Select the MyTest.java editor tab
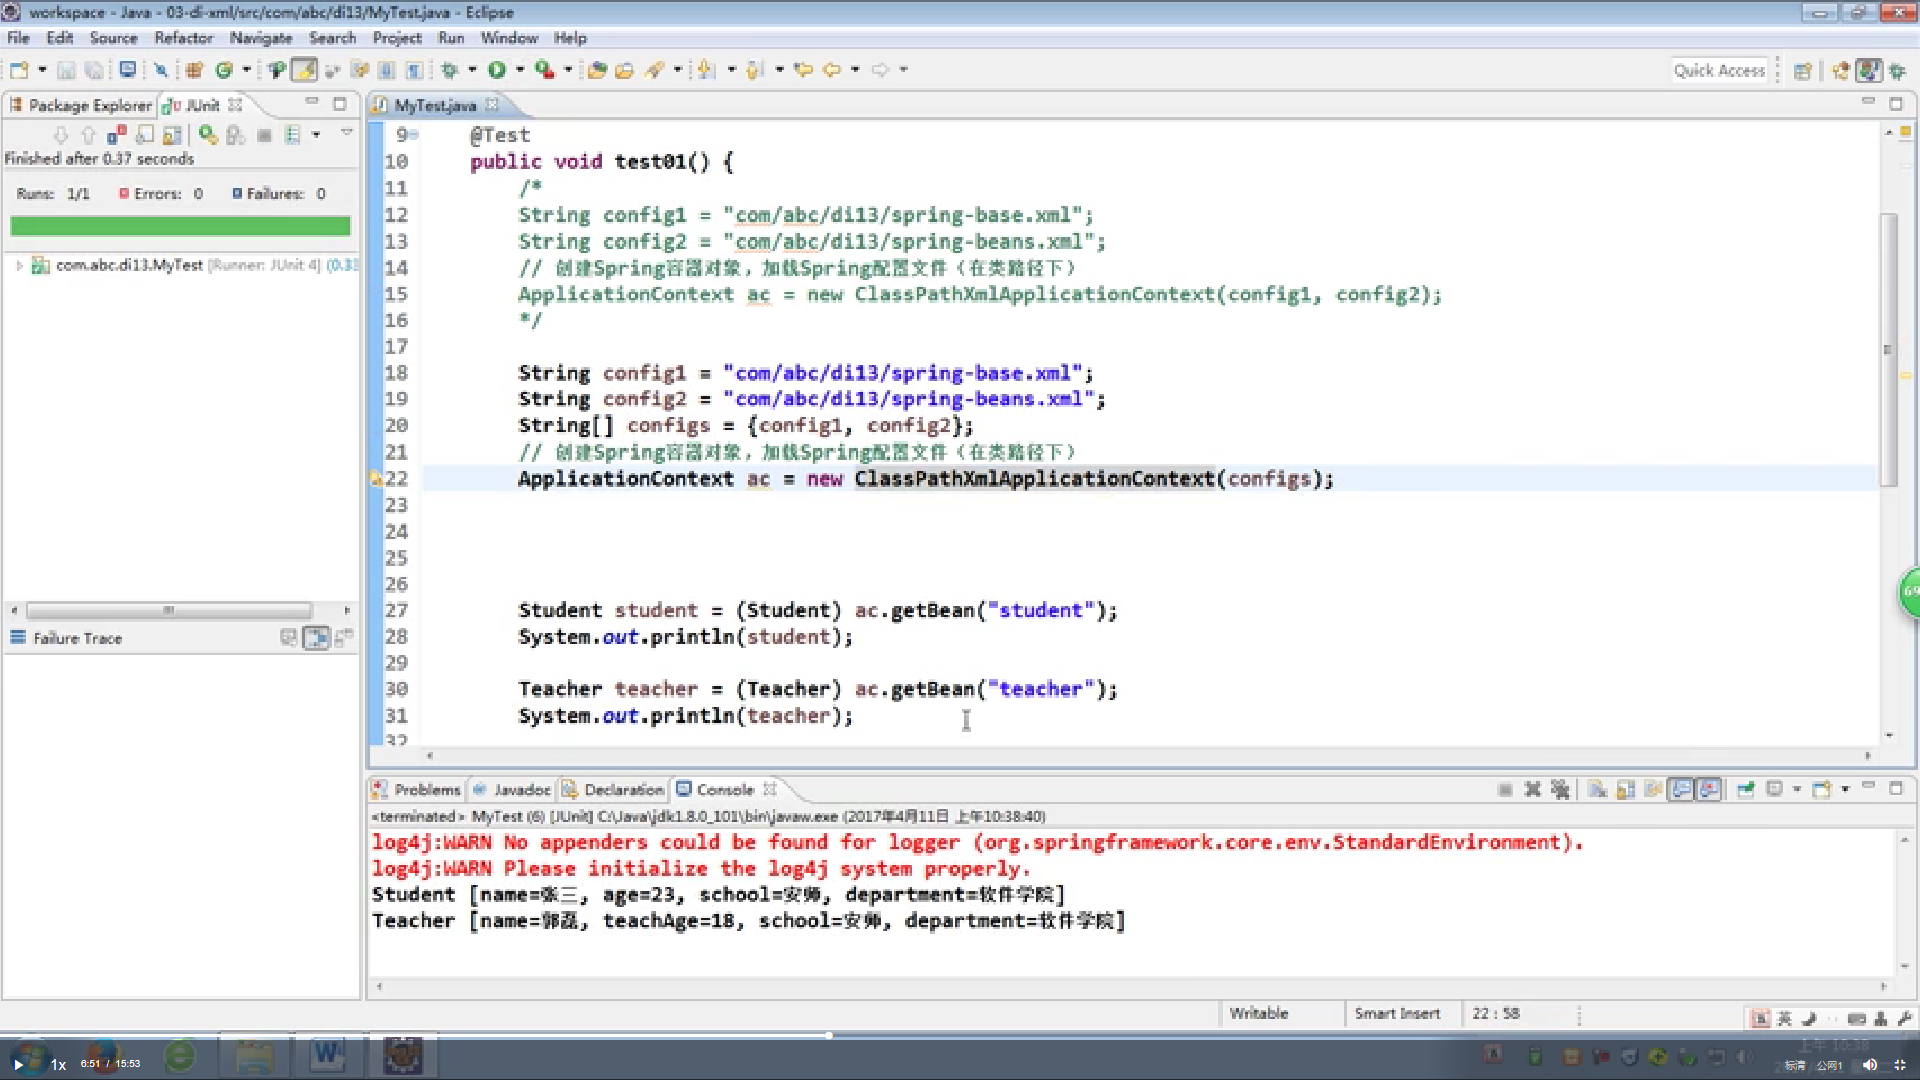 click(435, 105)
